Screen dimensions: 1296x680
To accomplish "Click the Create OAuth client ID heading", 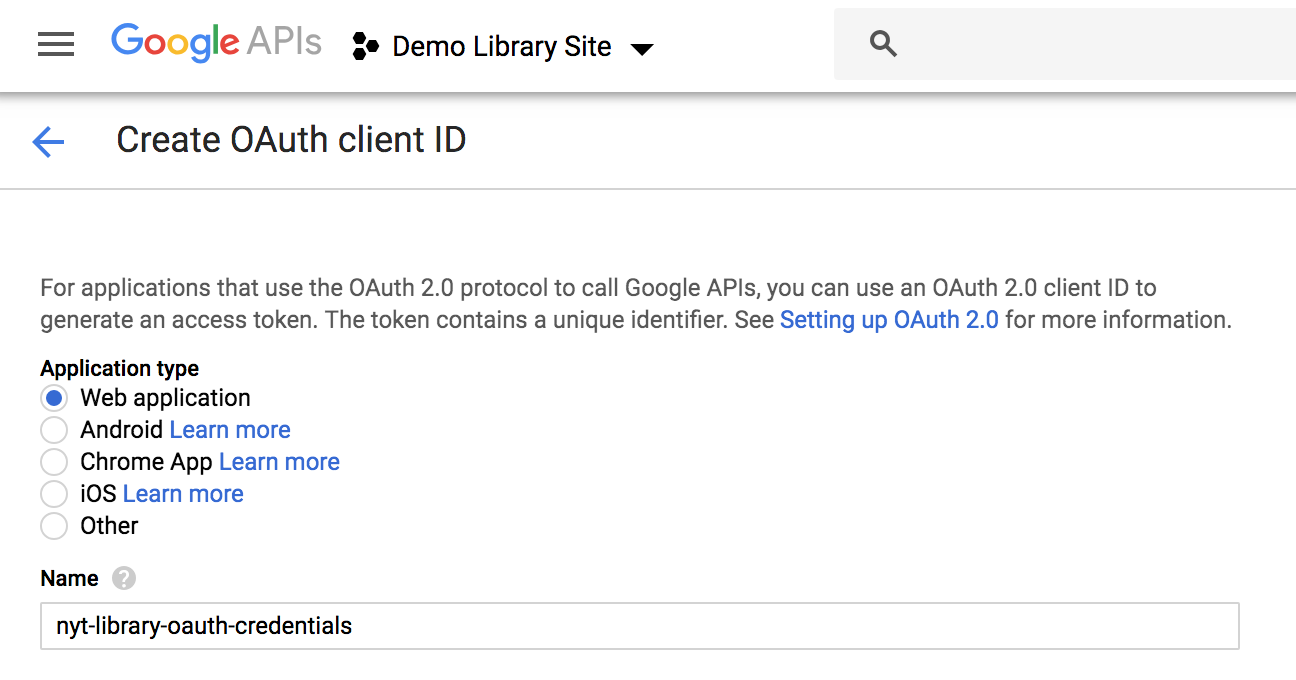I will 291,140.
